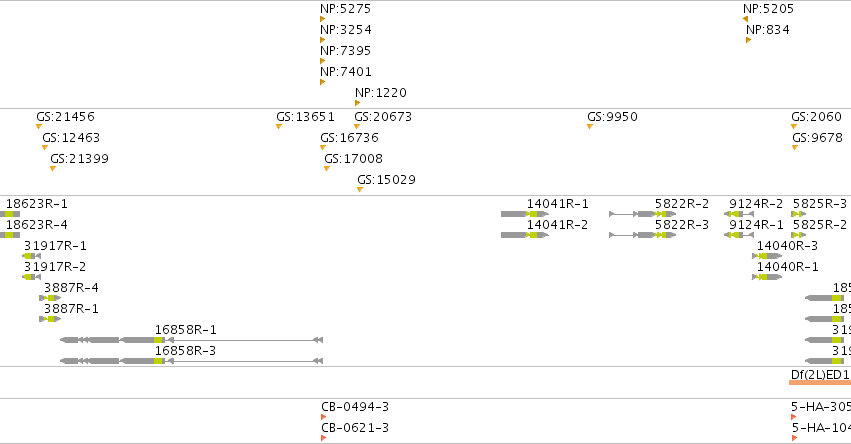
Task: Click the GS:20673 label
Action: pos(383,117)
